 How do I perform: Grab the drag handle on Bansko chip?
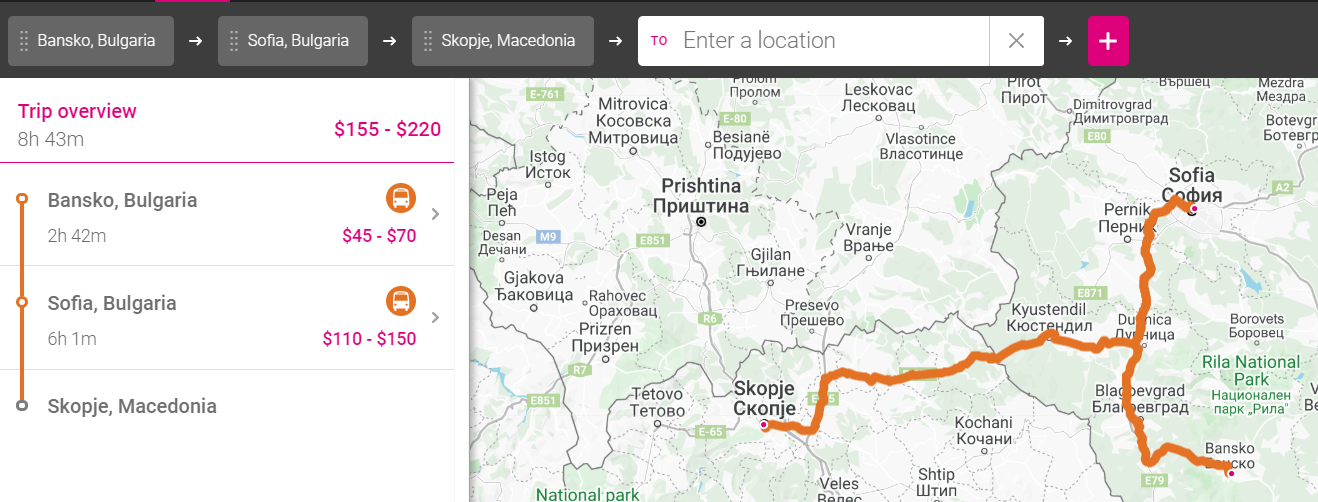(24, 41)
